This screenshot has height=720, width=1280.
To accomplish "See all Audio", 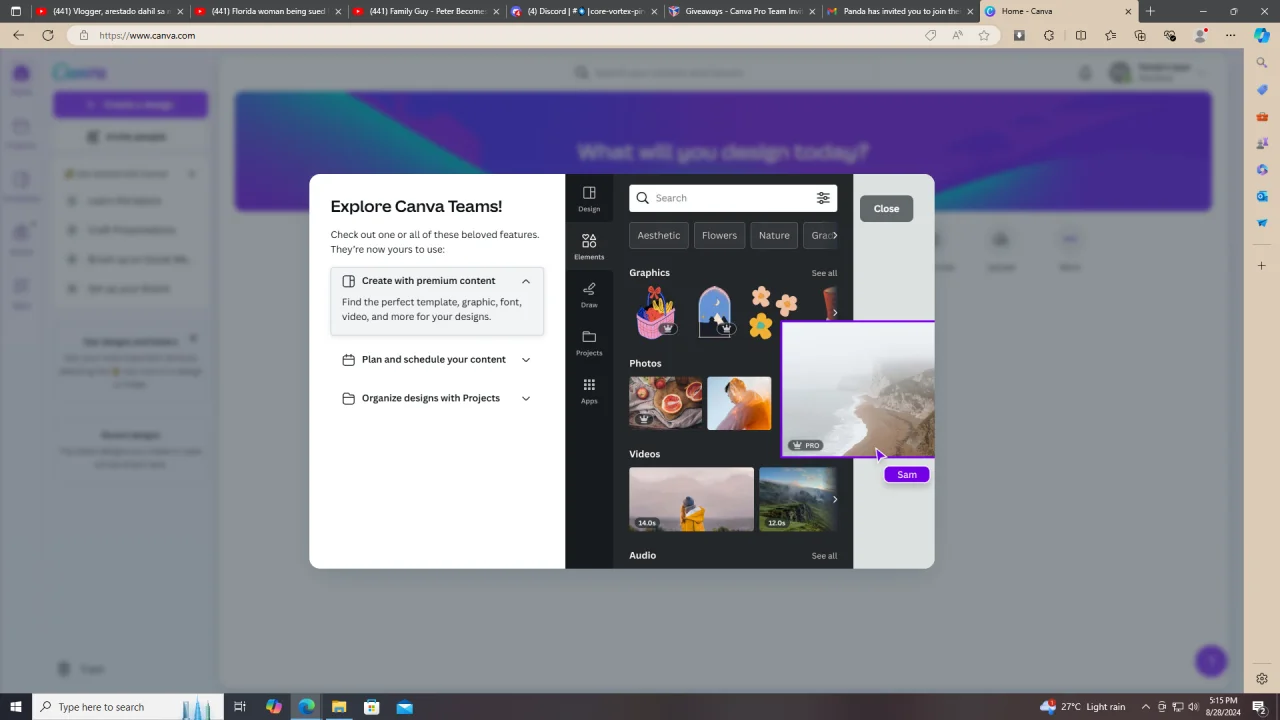I will tap(824, 556).
